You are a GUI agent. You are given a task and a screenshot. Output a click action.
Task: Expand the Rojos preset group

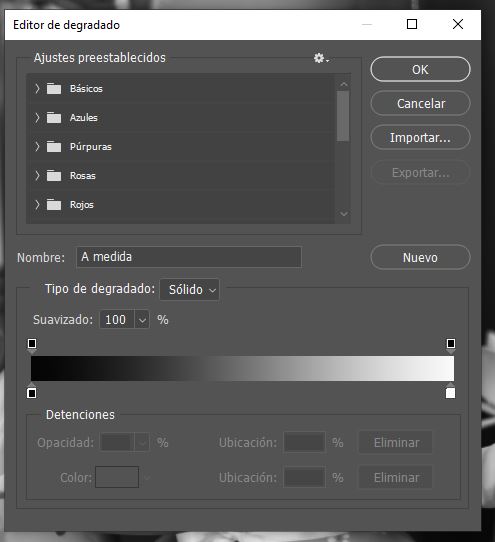tap(37, 205)
